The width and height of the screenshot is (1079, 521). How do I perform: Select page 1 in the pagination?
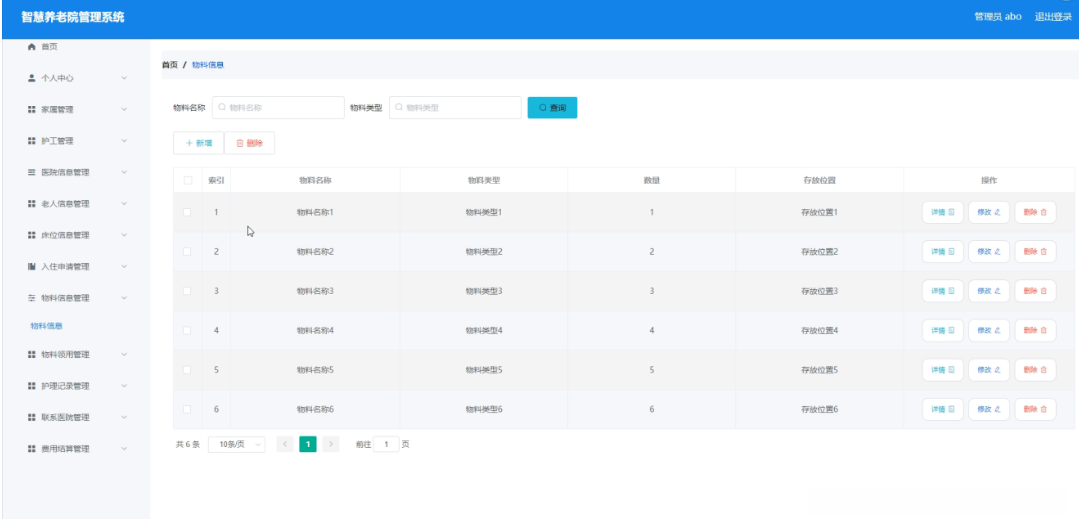[x=308, y=445]
